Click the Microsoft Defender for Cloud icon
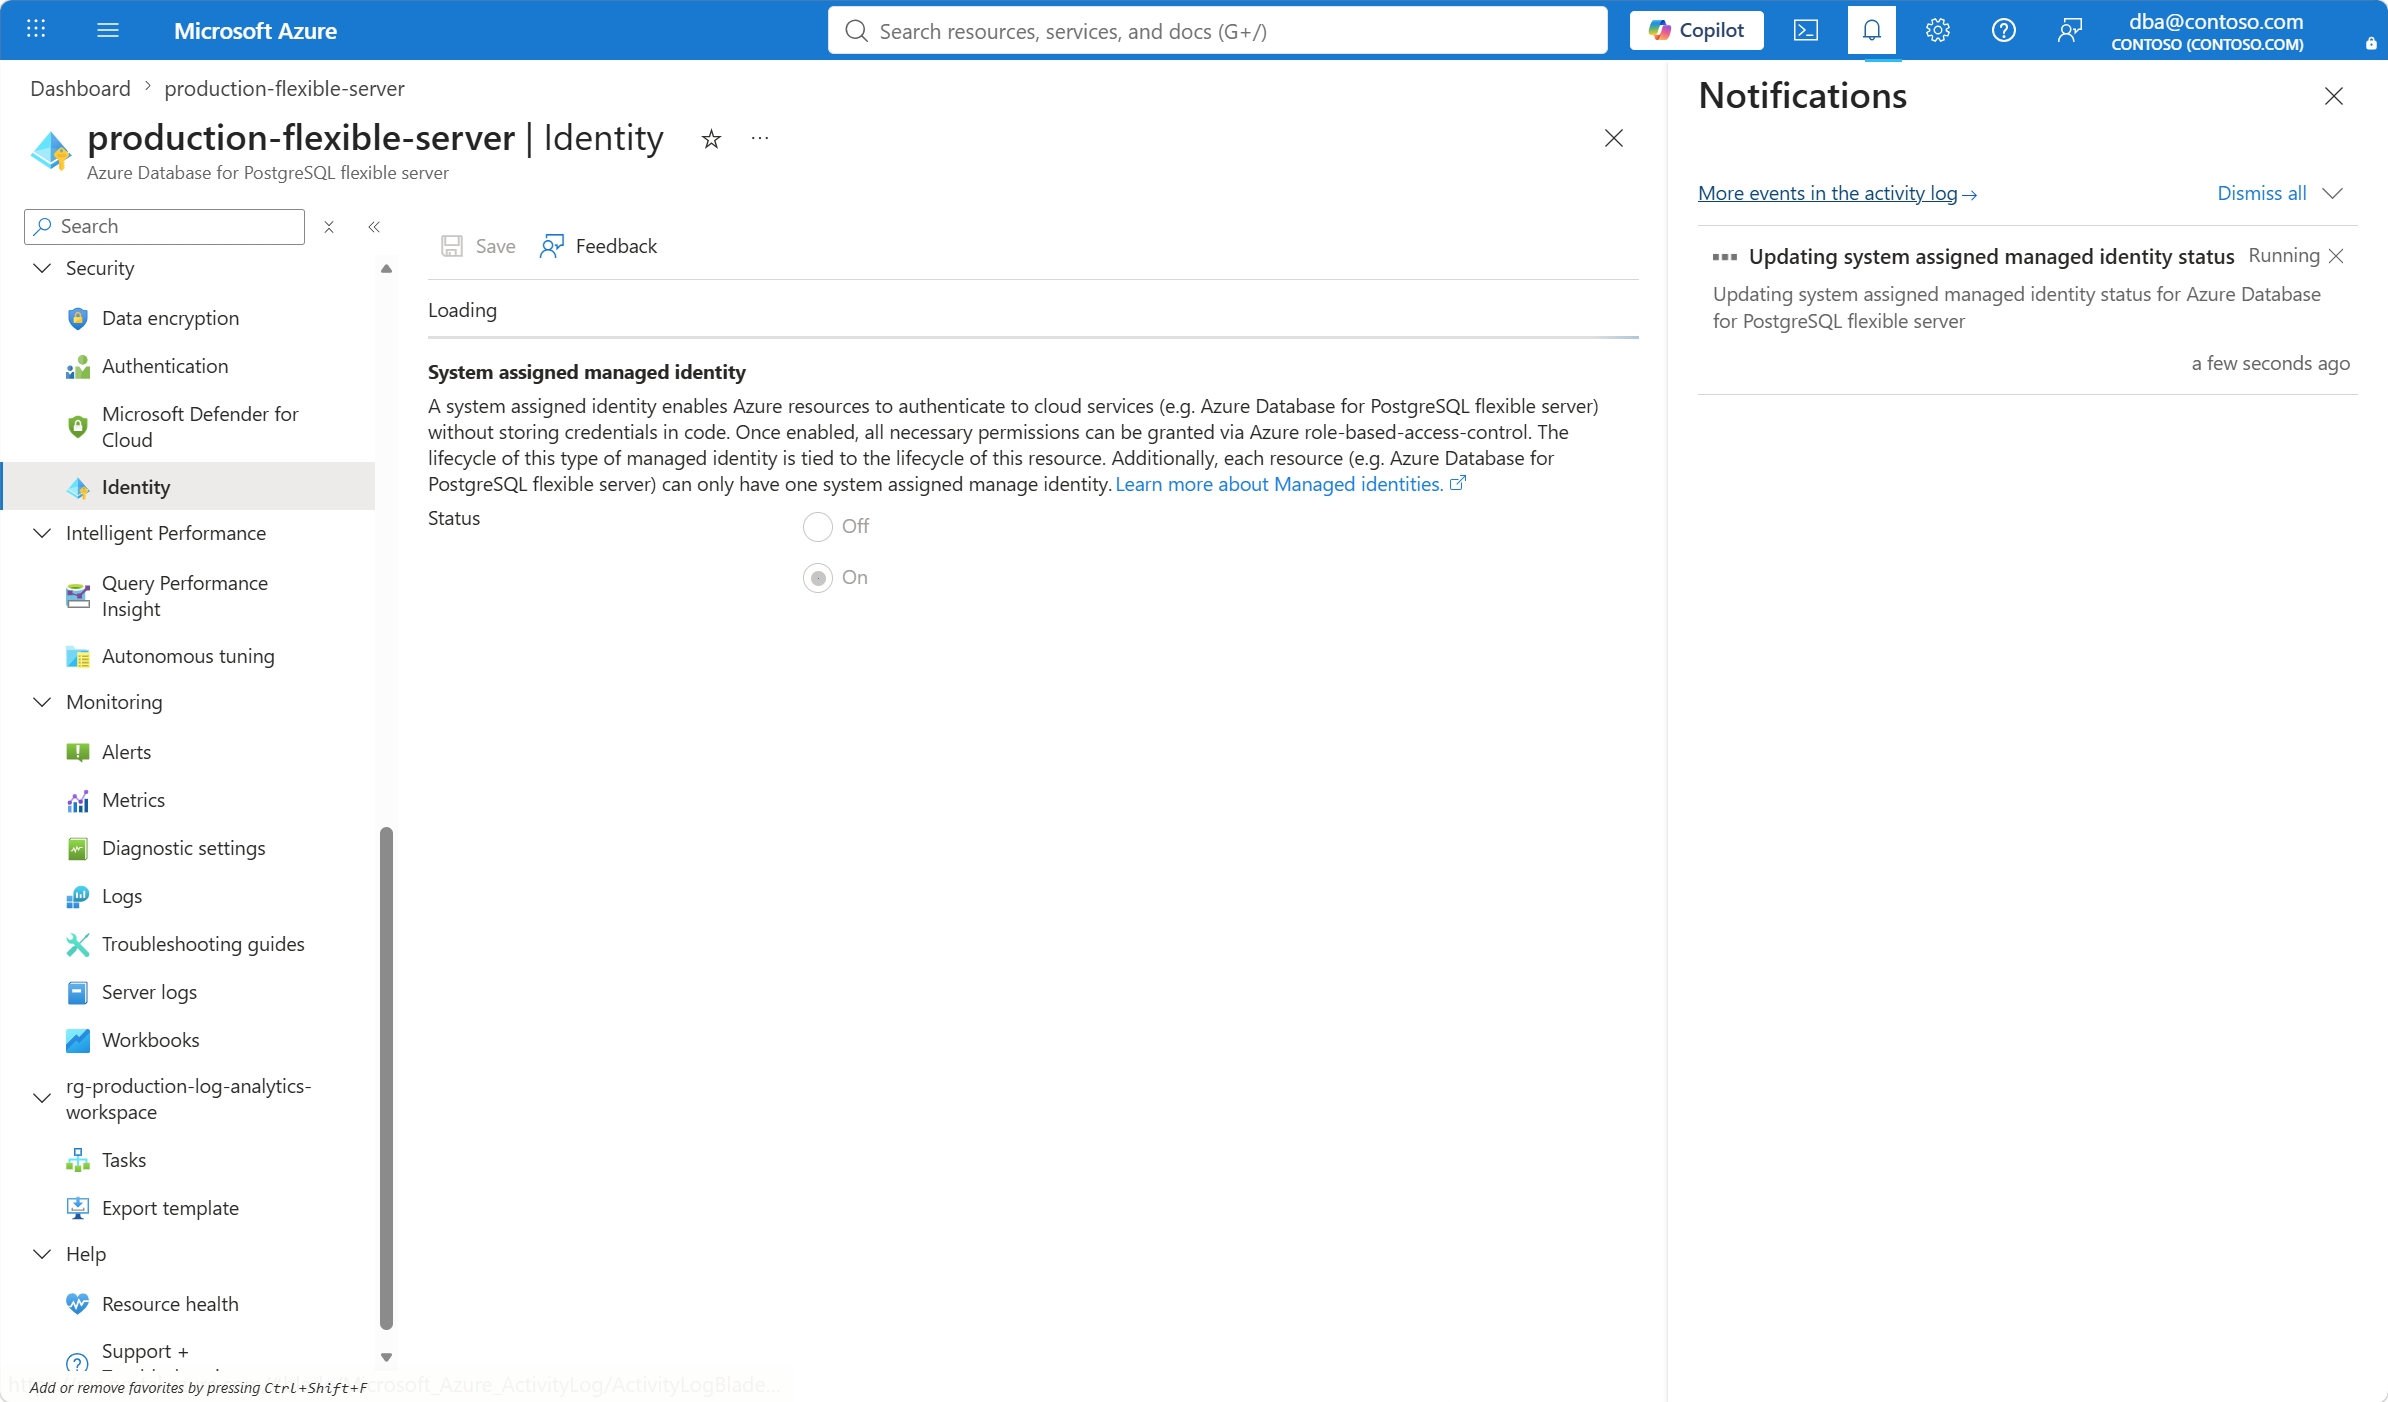This screenshot has height=1402, width=2388. point(78,427)
